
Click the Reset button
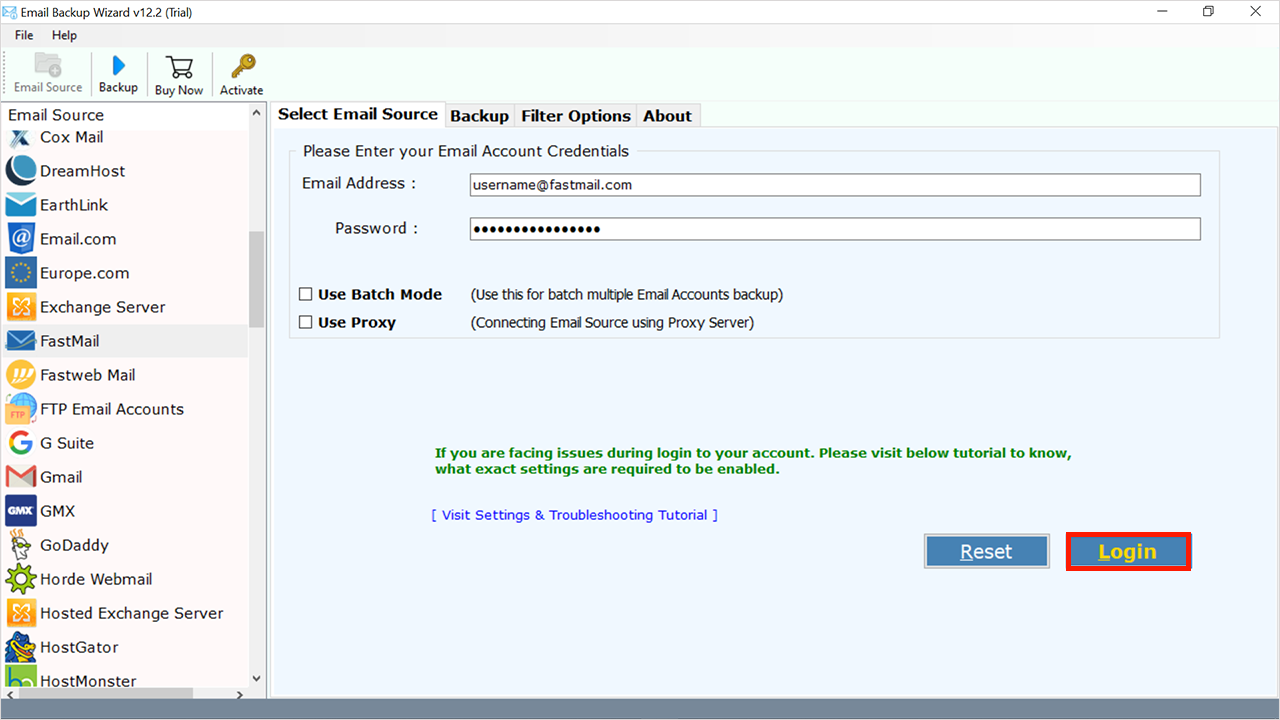[x=986, y=552]
